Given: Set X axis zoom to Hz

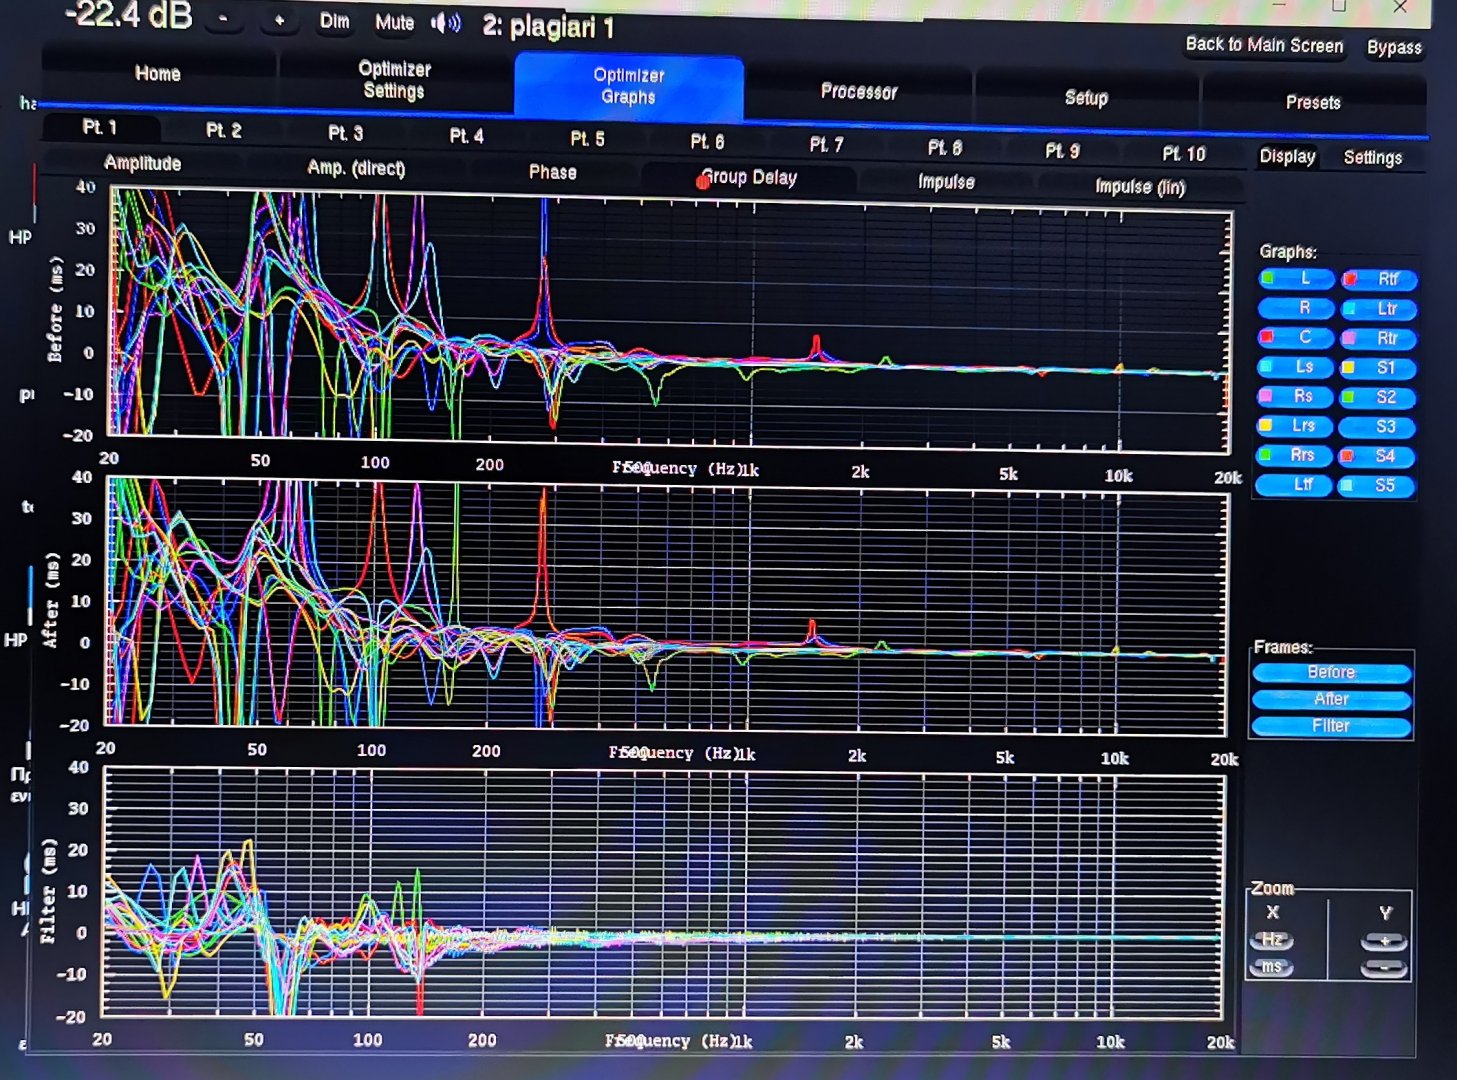Looking at the screenshot, I should tap(1271, 940).
